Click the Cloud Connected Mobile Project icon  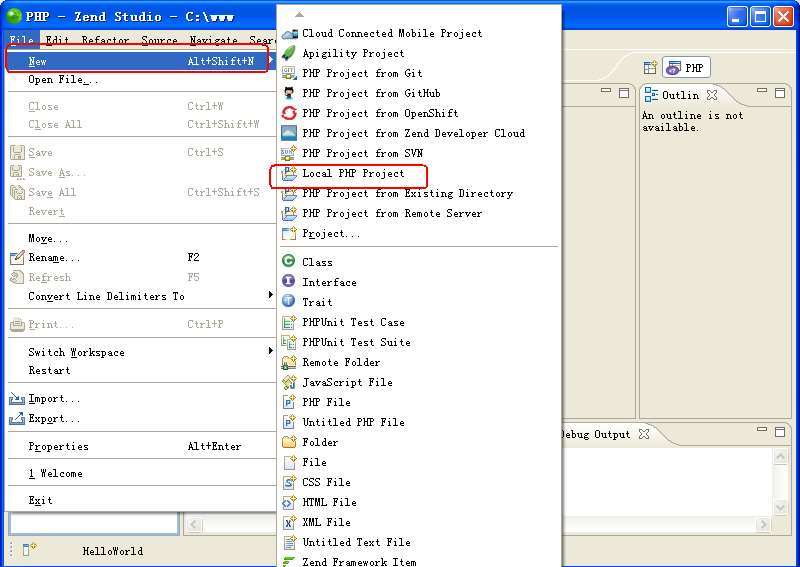(289, 34)
